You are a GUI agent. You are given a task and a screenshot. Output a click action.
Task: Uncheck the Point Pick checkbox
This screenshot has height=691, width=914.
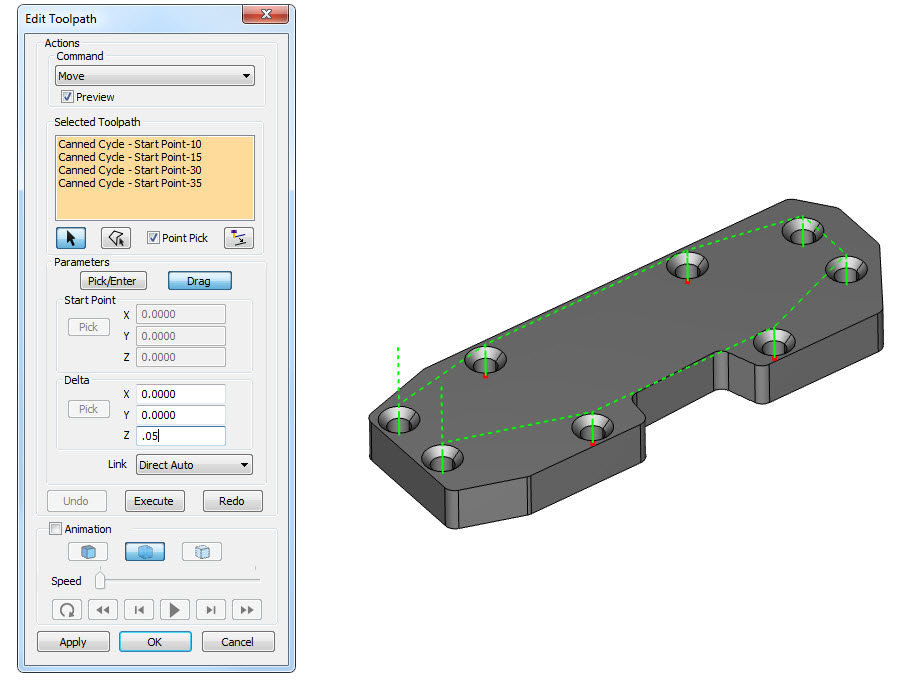(x=153, y=237)
